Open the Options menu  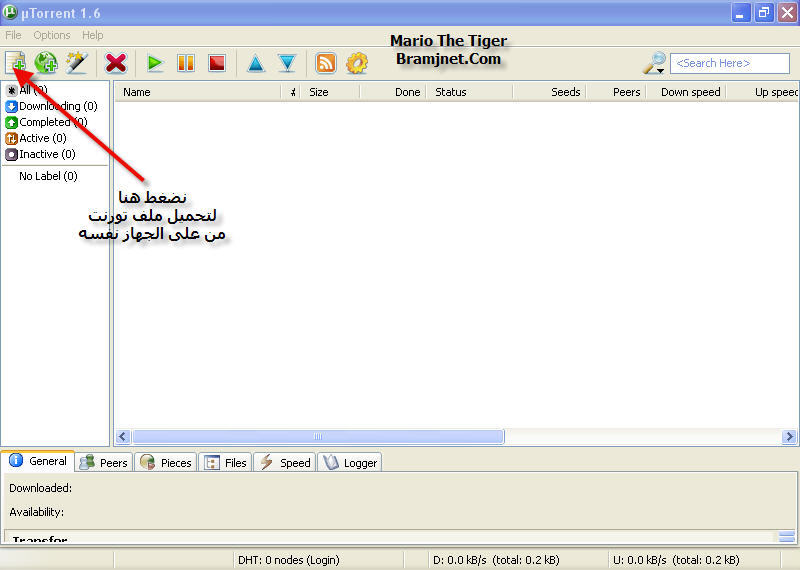(x=52, y=35)
